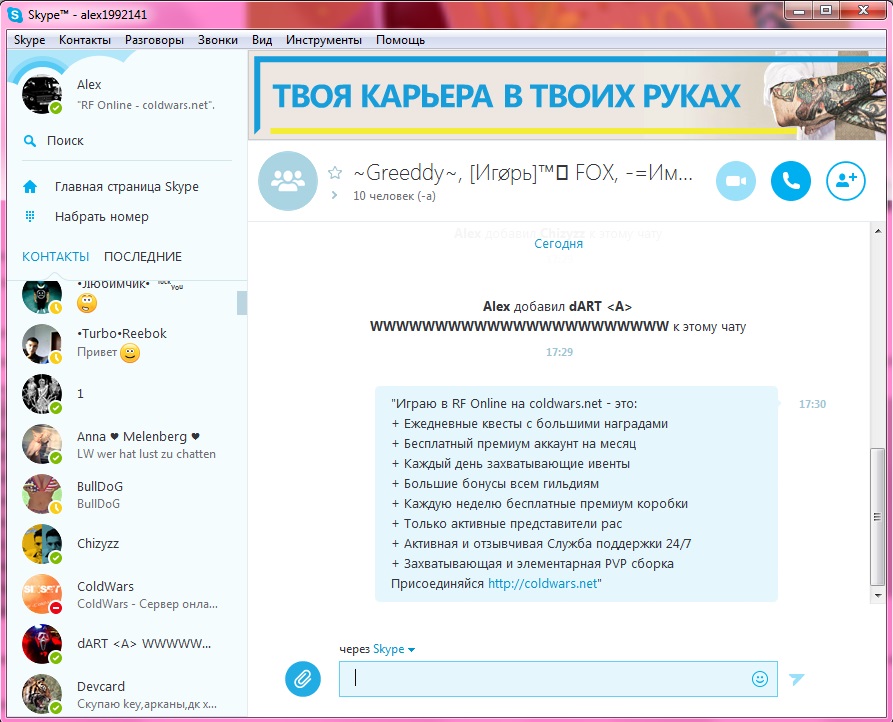Open the Skype menu
The height and width of the screenshot is (722, 893).
[30, 40]
